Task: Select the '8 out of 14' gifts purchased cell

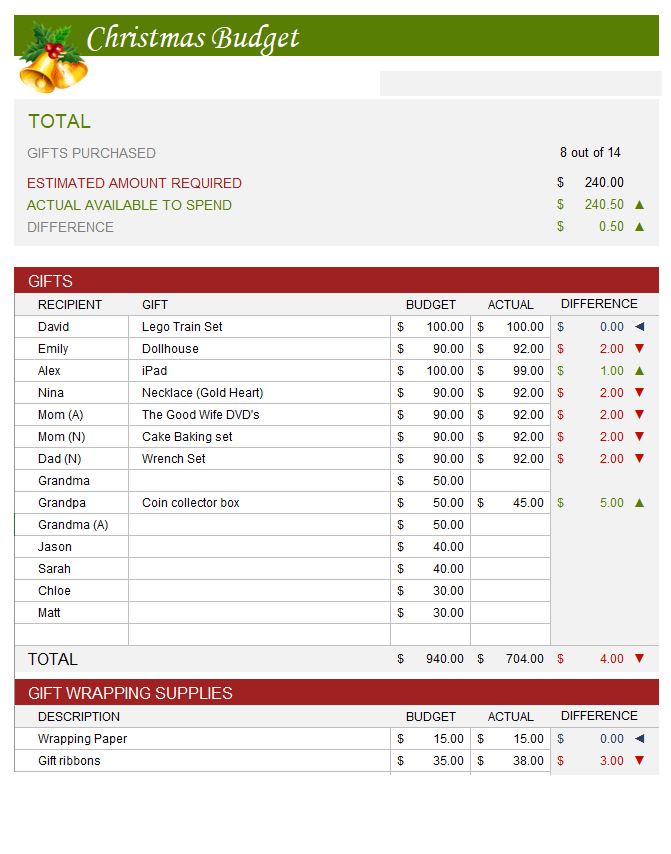Action: click(x=590, y=153)
